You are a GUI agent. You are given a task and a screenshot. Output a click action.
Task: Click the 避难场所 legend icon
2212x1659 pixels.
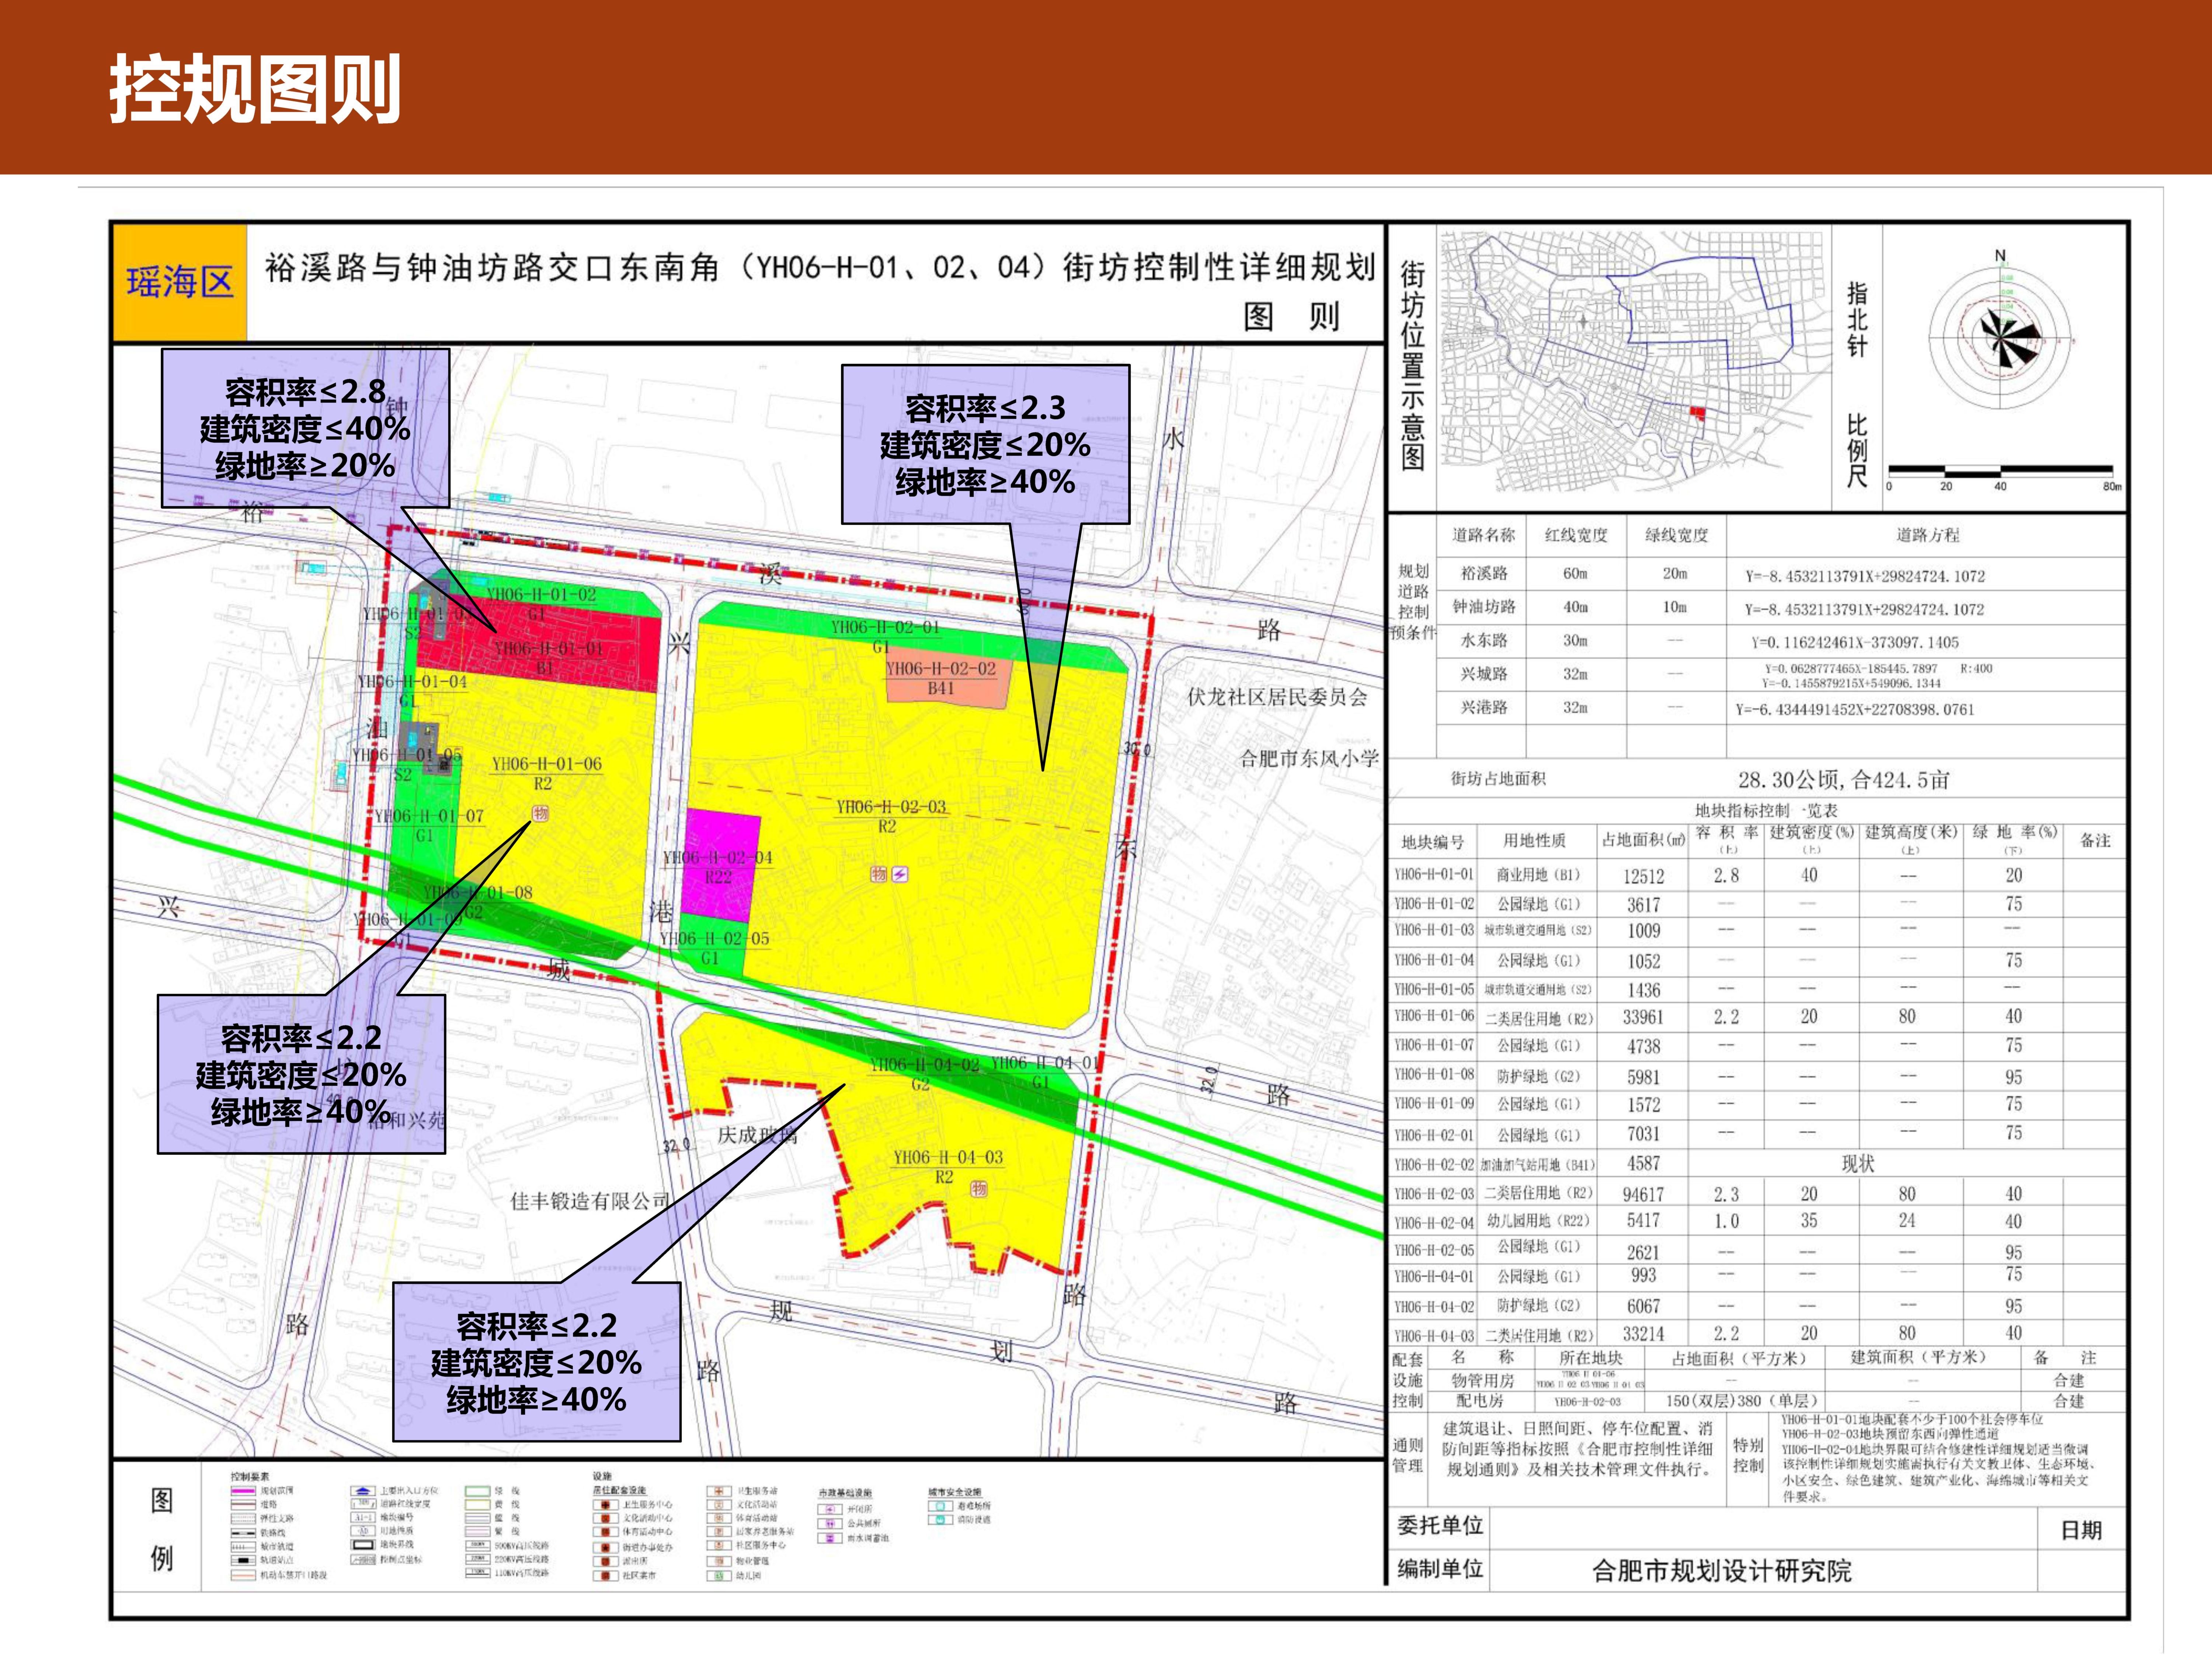click(x=940, y=1506)
